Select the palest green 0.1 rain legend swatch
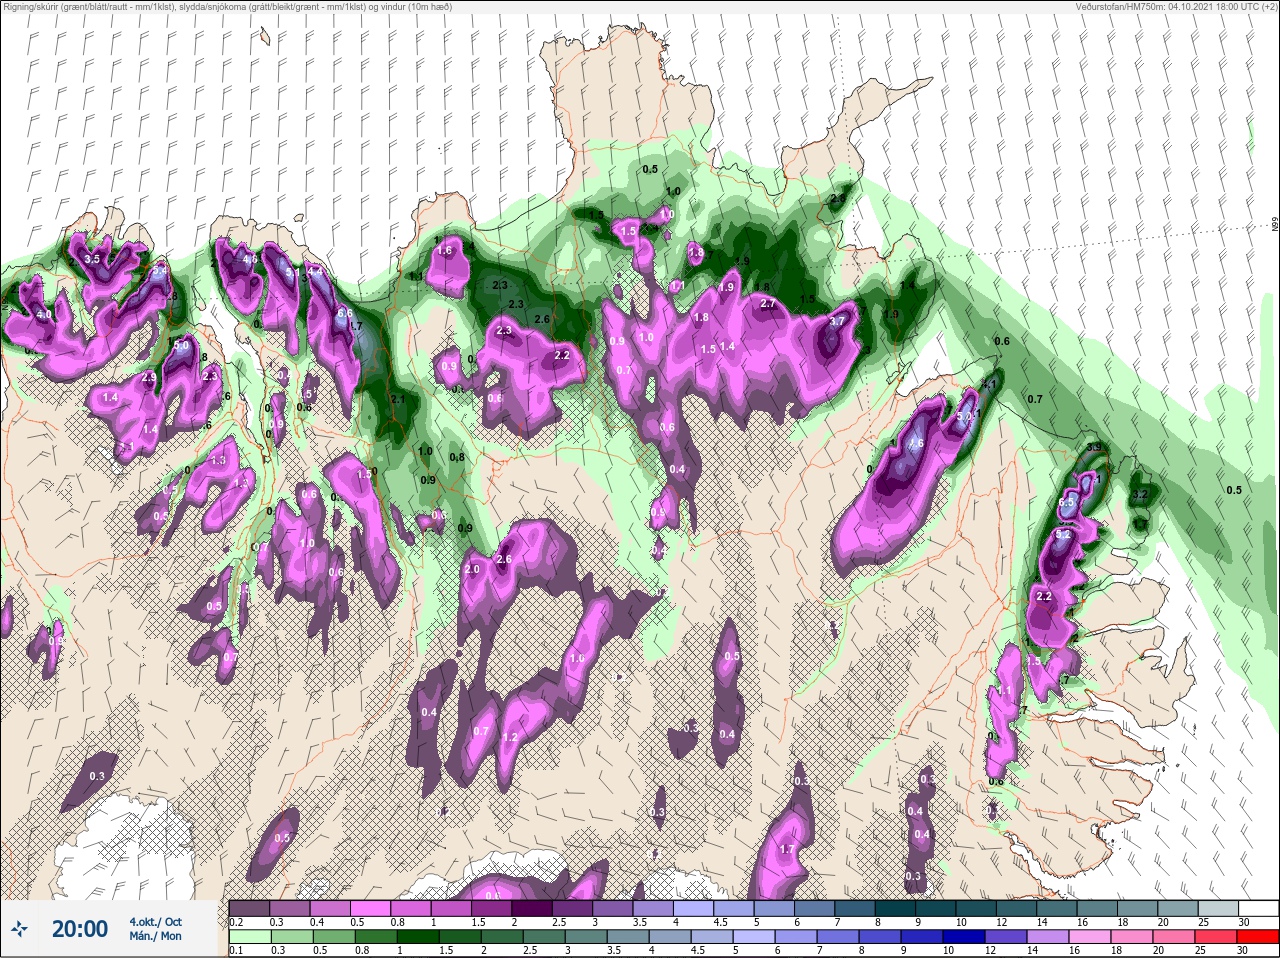This screenshot has width=1280, height=958. click(x=250, y=936)
